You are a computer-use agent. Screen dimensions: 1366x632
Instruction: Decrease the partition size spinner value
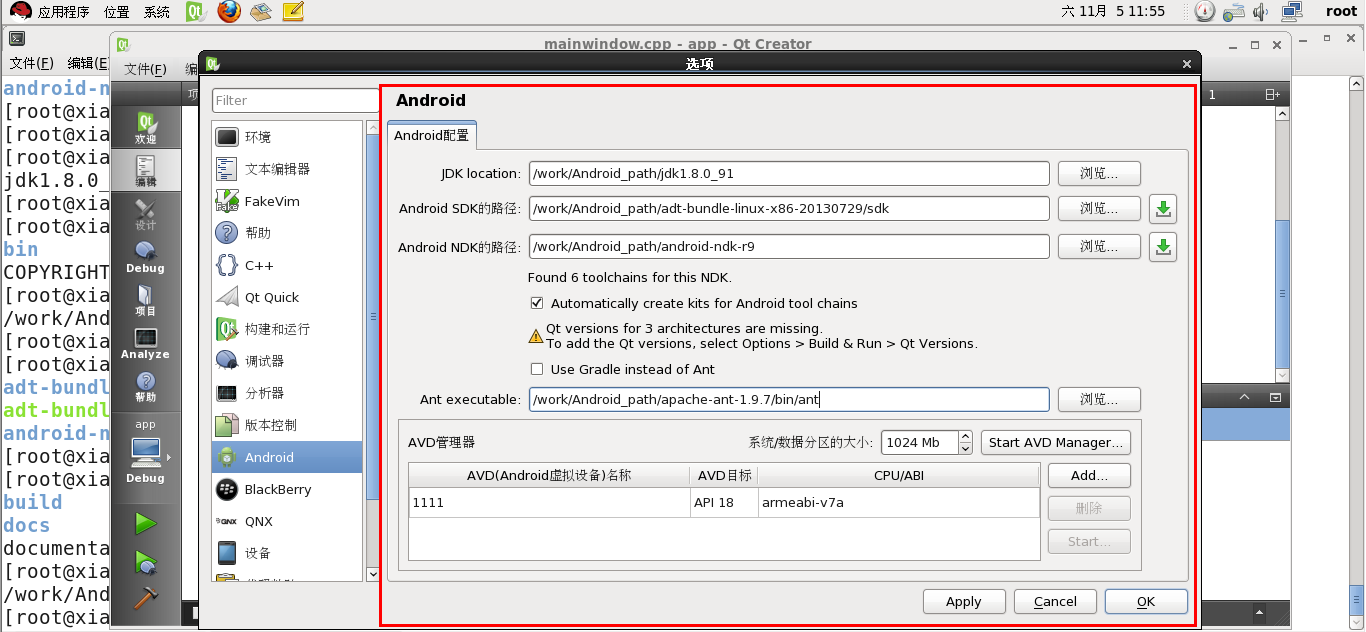click(x=965, y=448)
